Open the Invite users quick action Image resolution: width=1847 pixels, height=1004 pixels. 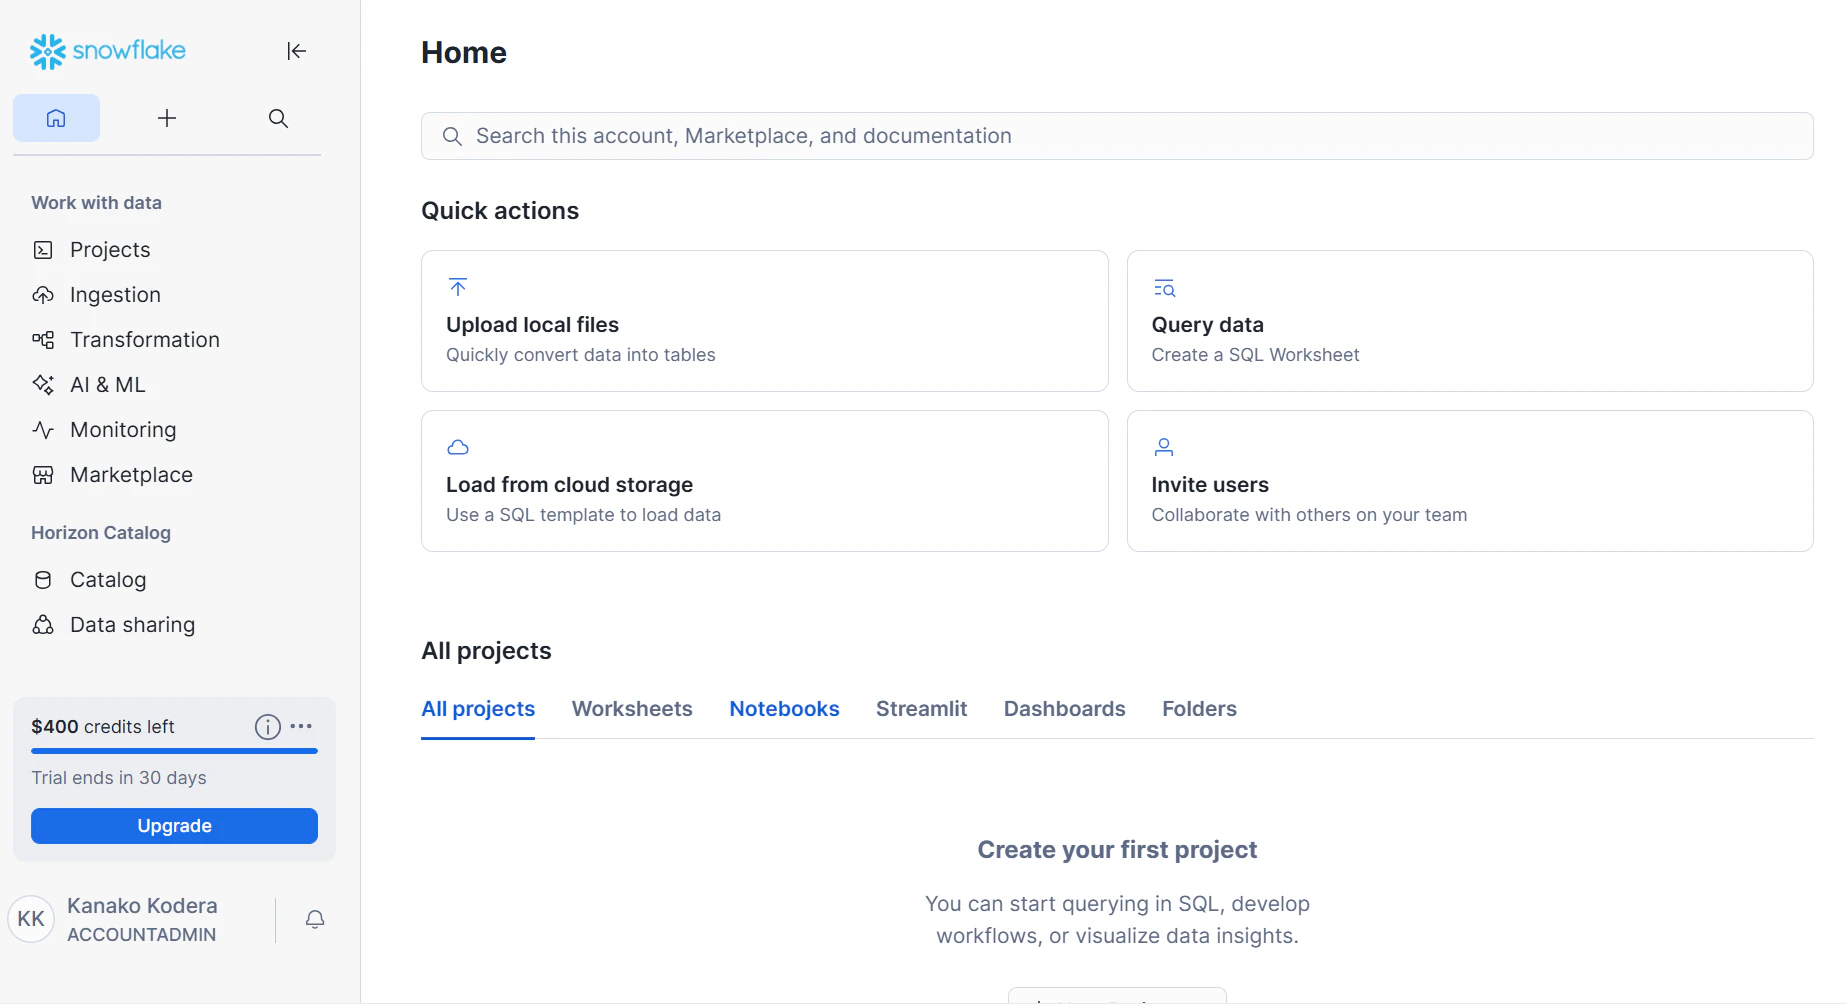[1469, 481]
